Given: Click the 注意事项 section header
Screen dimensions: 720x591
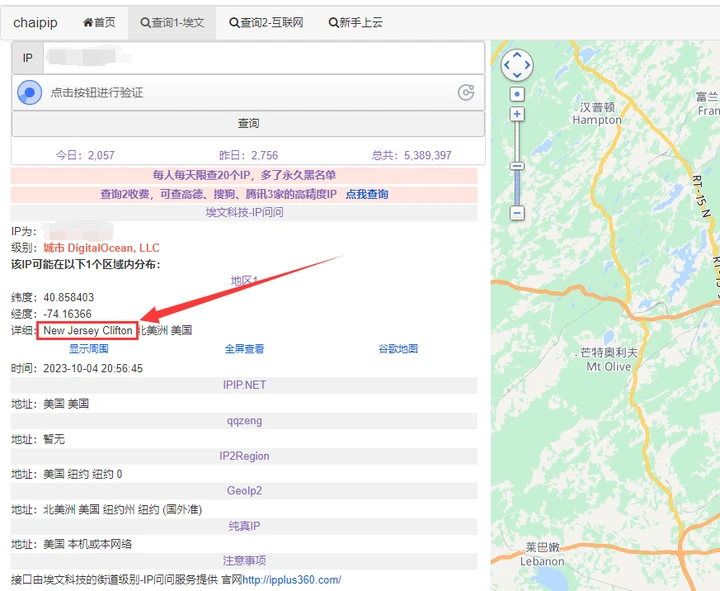Looking at the screenshot, I should click(244, 561).
